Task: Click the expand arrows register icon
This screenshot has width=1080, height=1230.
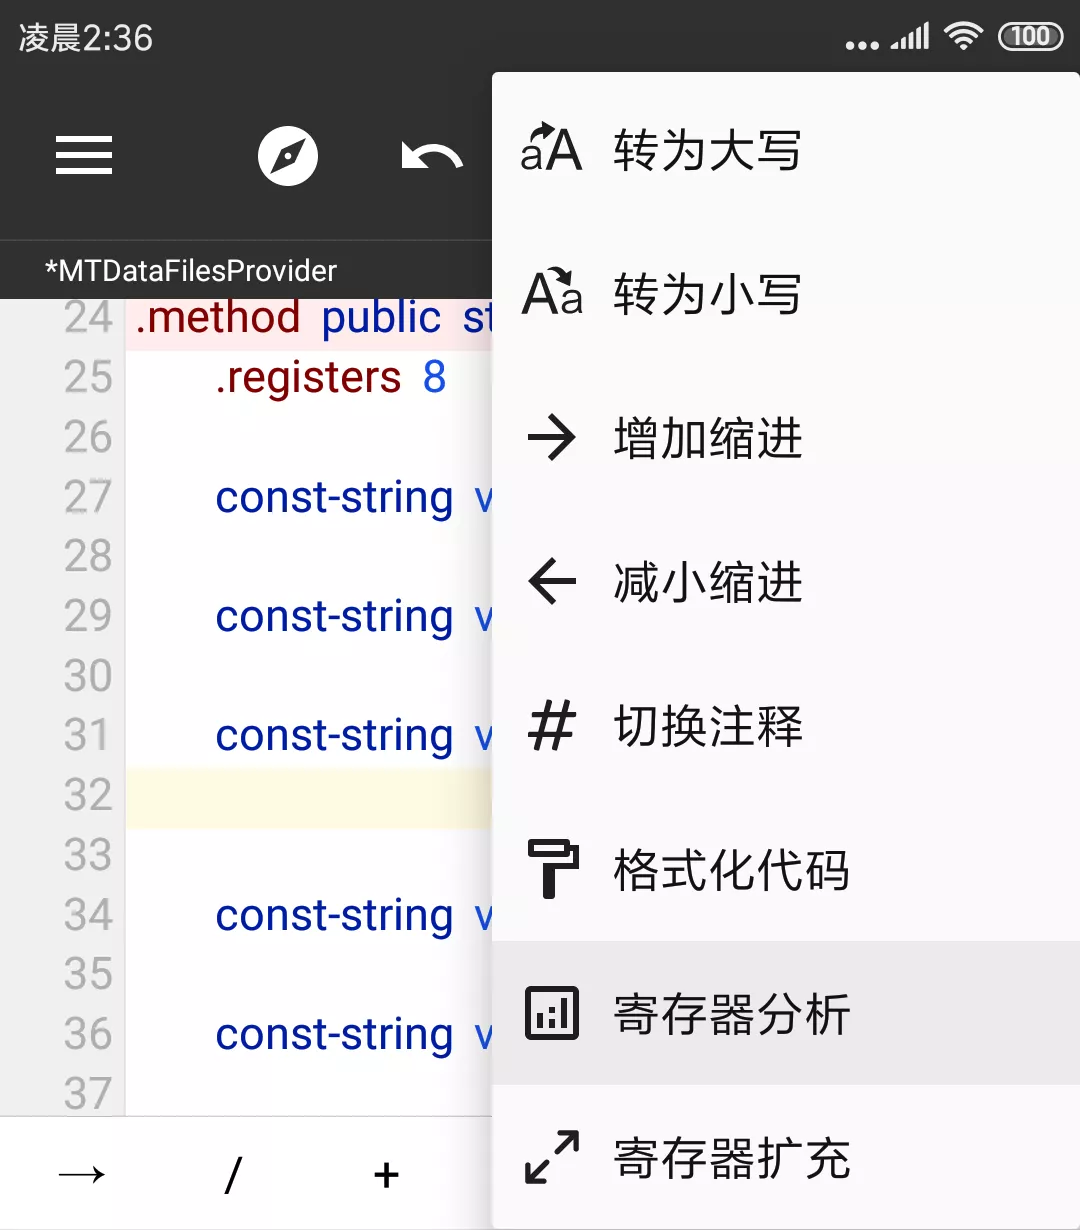Action: coord(551,1157)
